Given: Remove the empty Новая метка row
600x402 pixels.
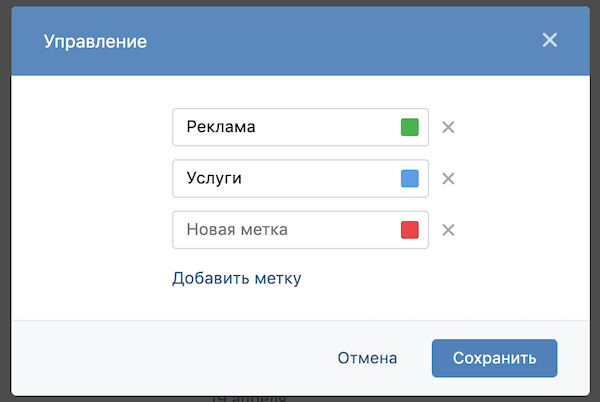Looking at the screenshot, I should (x=449, y=230).
